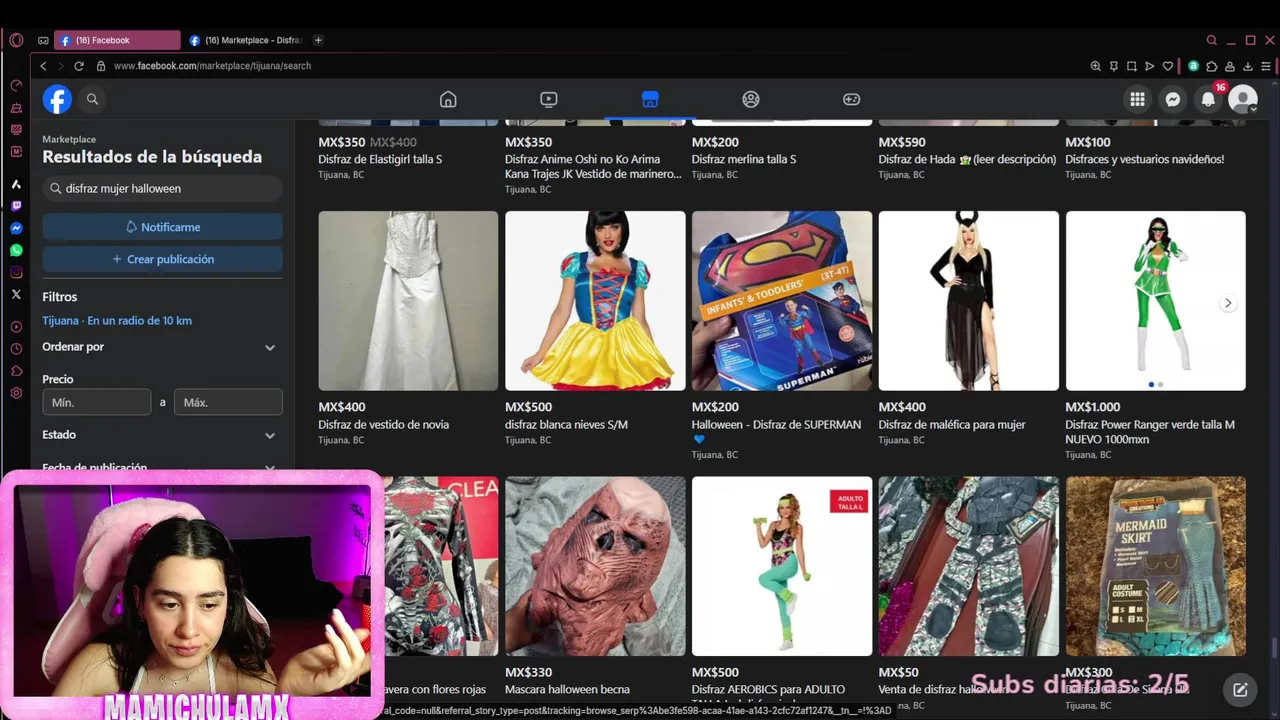The image size is (1280, 720).
Task: Open the white wedding dress listing photo
Action: click(x=408, y=300)
